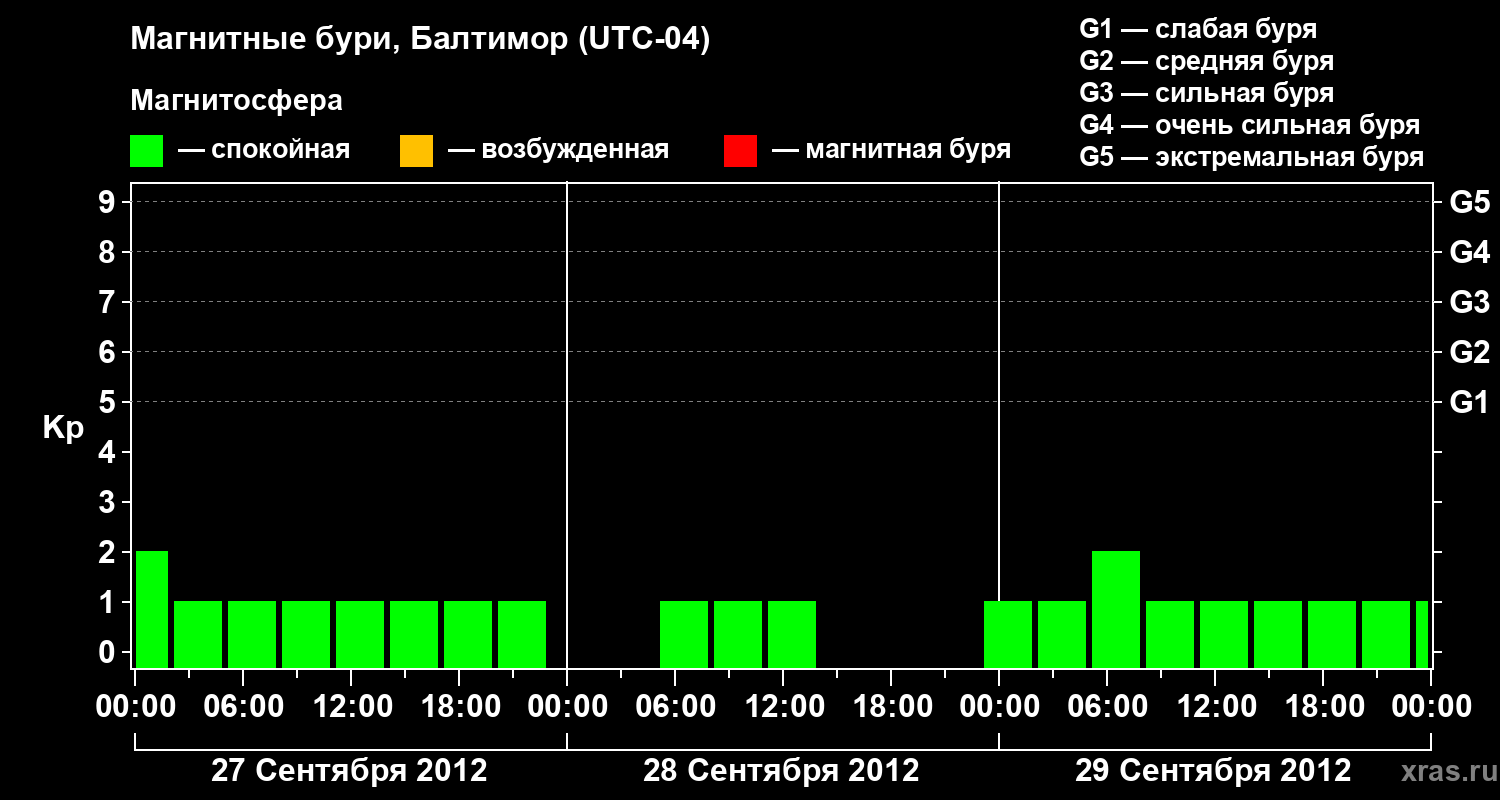
Task: Click the orange 'возбужденная' legend swatch
Action: (416, 151)
